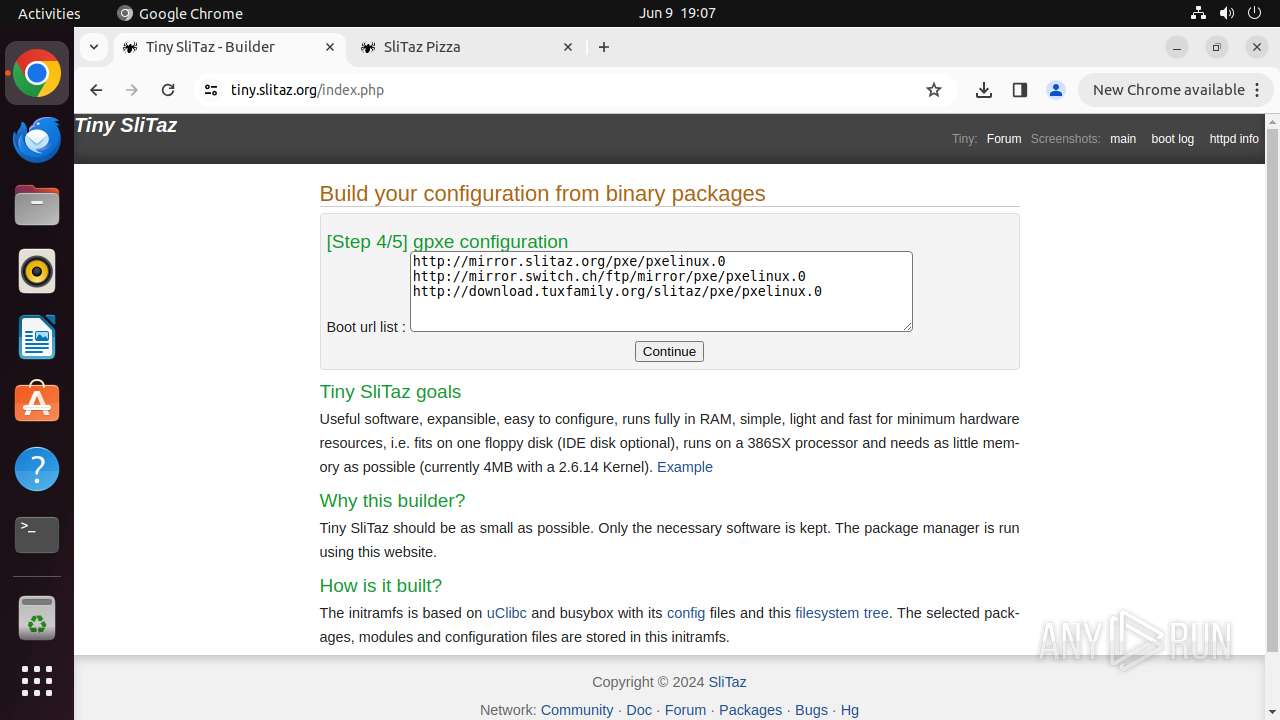Open the Hg footer link
Image resolution: width=1280 pixels, height=720 pixels.
coord(850,710)
